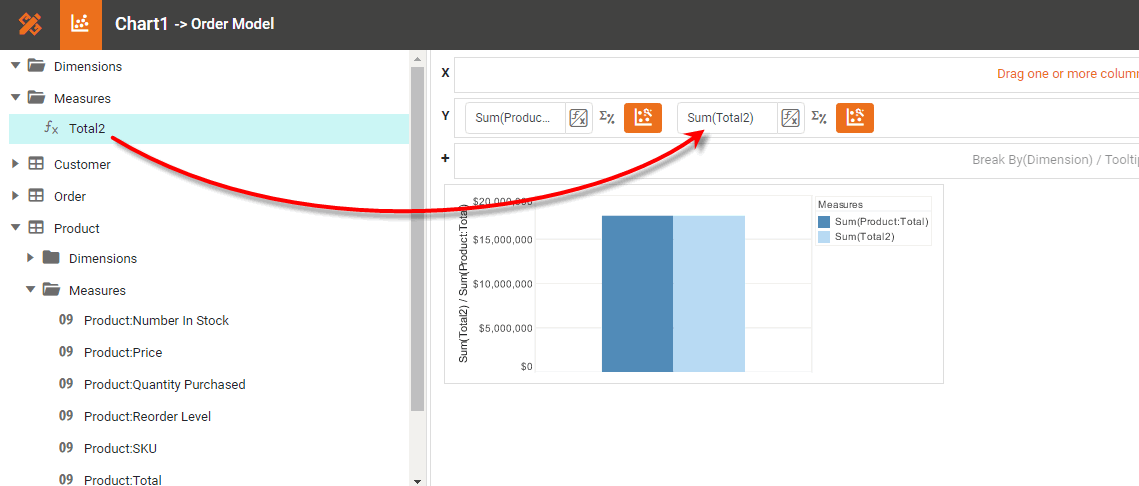The width and height of the screenshot is (1139, 486).
Task: Click the X axis column drop area
Action: [796, 74]
